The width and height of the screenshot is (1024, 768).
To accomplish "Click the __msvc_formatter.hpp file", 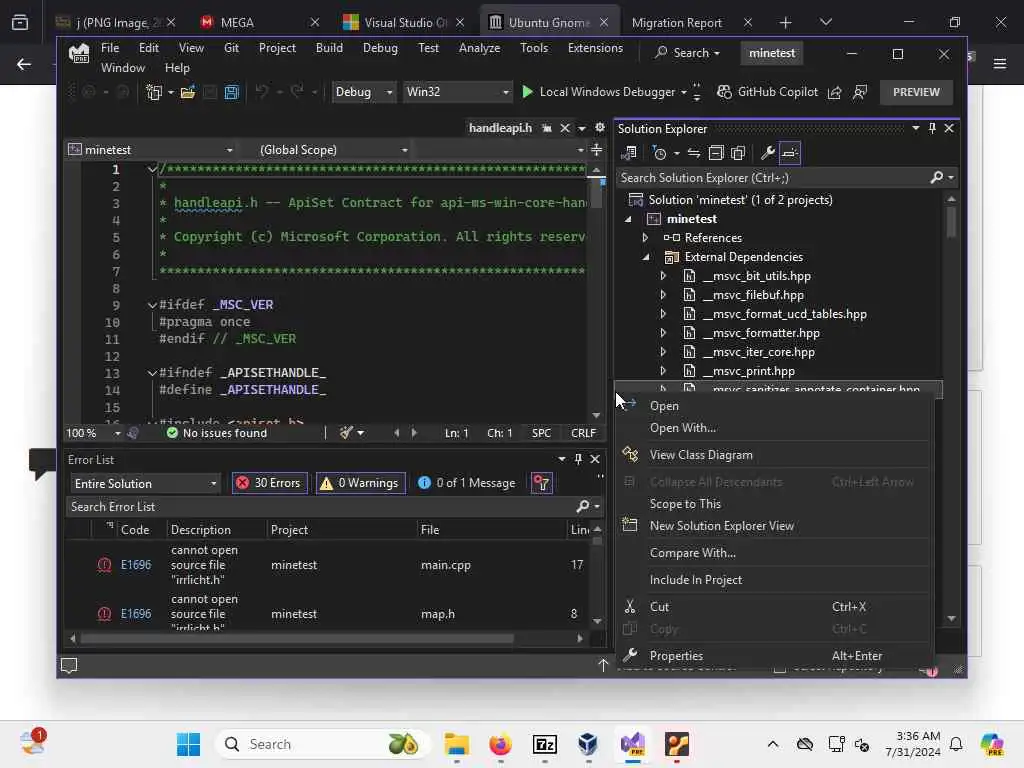I will pyautogui.click(x=761, y=333).
